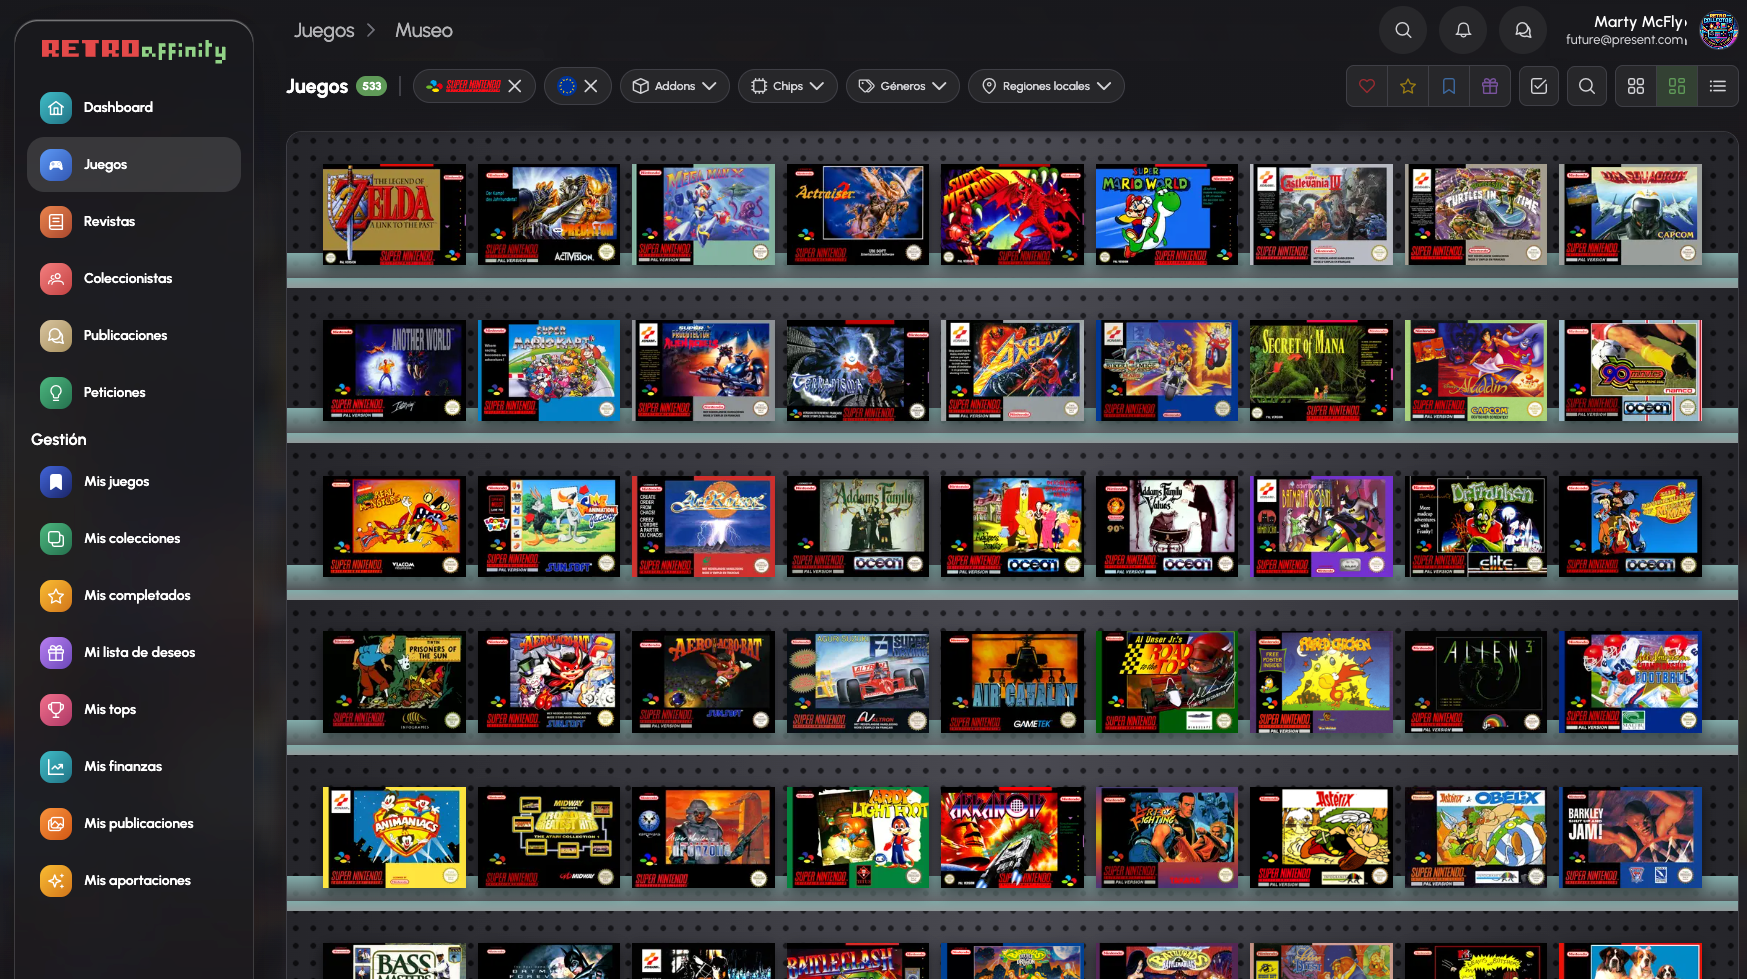
Task: Open the global search in the top bar
Action: pyautogui.click(x=1403, y=30)
